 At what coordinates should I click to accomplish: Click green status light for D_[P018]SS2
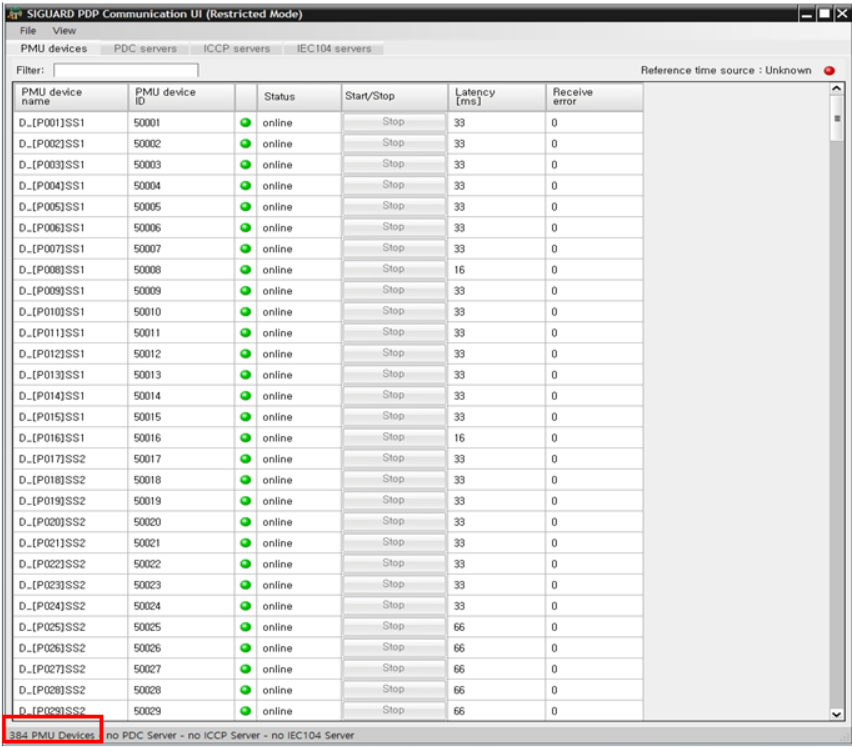(x=246, y=480)
